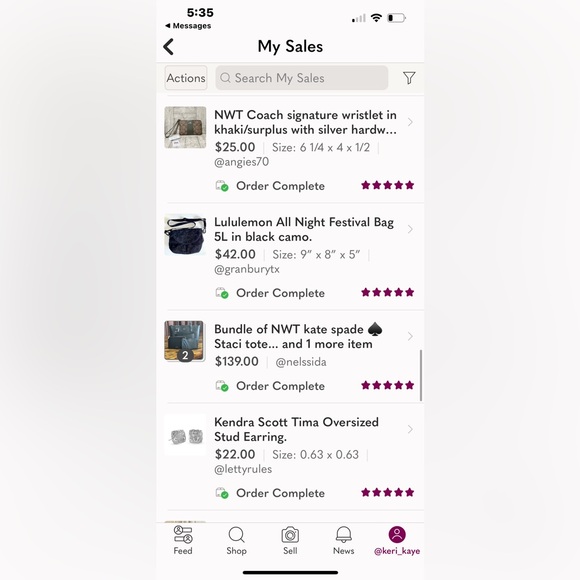Image resolution: width=580 pixels, height=580 pixels.
Task: Tap the five-star rating on Coach order
Action: (x=387, y=185)
